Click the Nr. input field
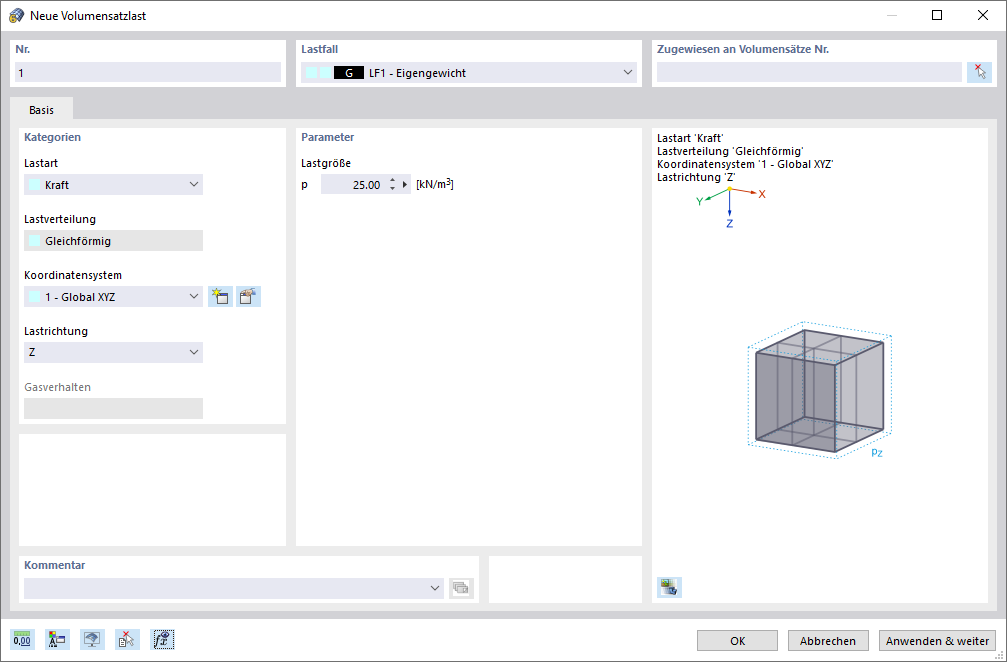The height and width of the screenshot is (662, 1007). coord(148,73)
